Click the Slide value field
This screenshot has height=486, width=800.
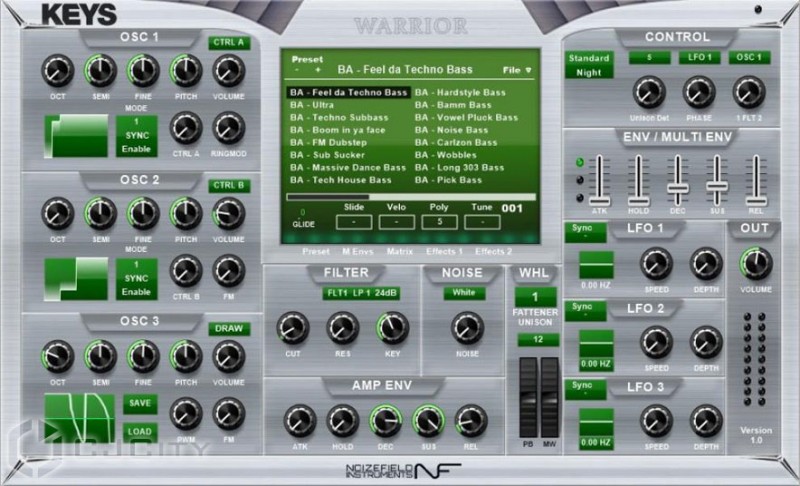tap(354, 222)
